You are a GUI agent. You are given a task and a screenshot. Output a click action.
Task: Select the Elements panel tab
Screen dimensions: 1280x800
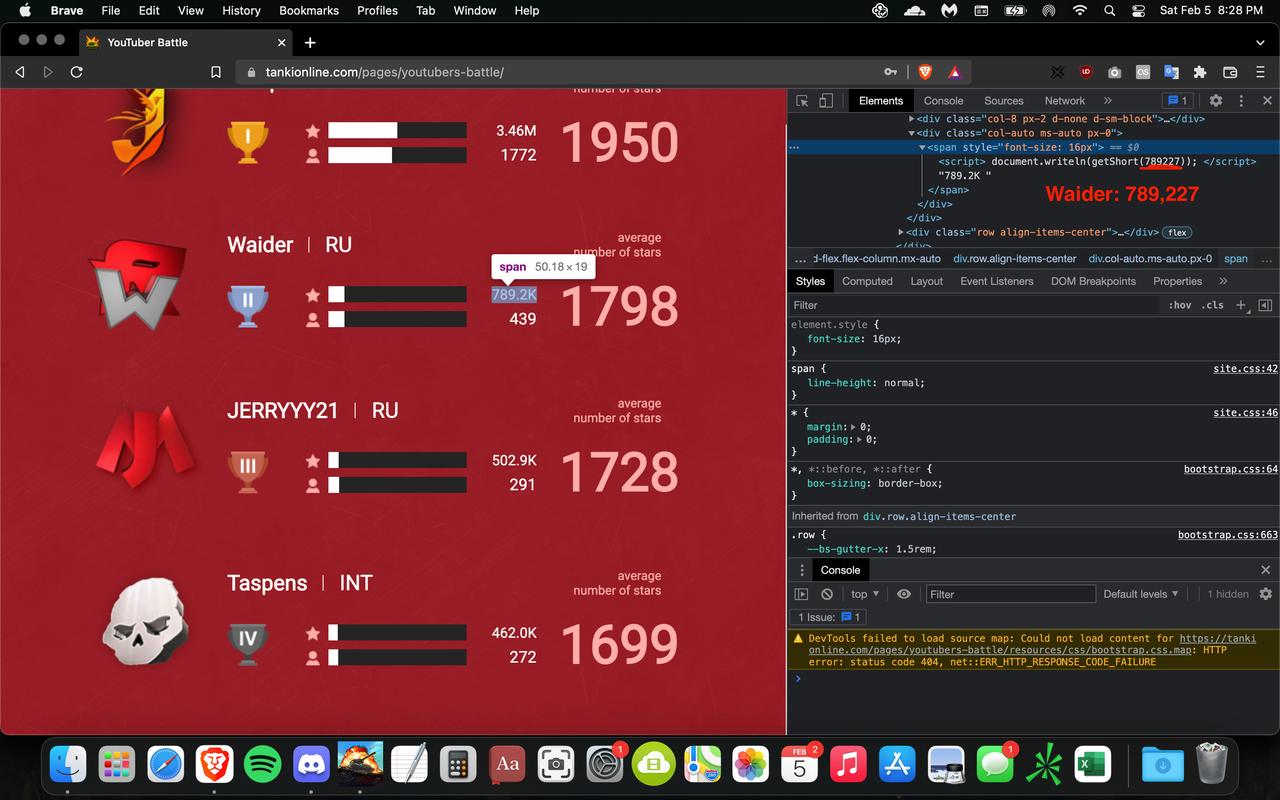point(880,101)
